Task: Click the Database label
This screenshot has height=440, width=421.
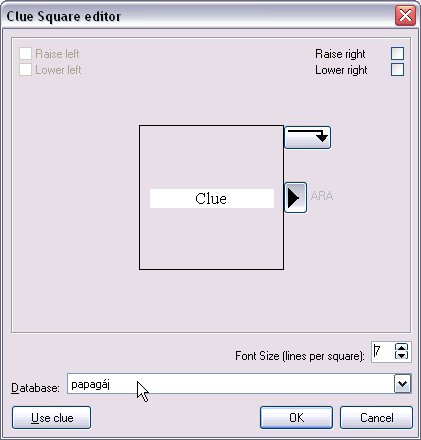Action: pos(35,388)
